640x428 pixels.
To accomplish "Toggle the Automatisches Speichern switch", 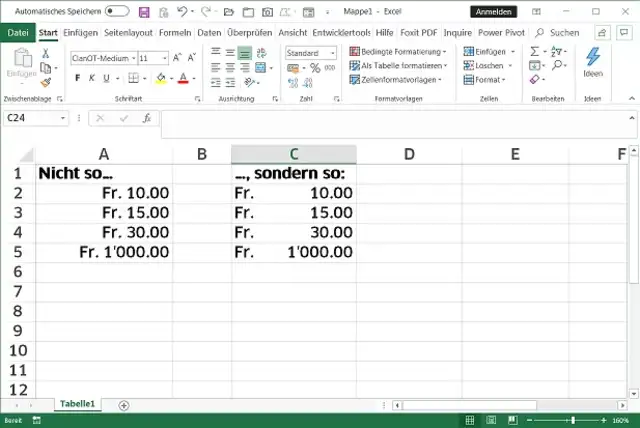I will click(x=117, y=12).
